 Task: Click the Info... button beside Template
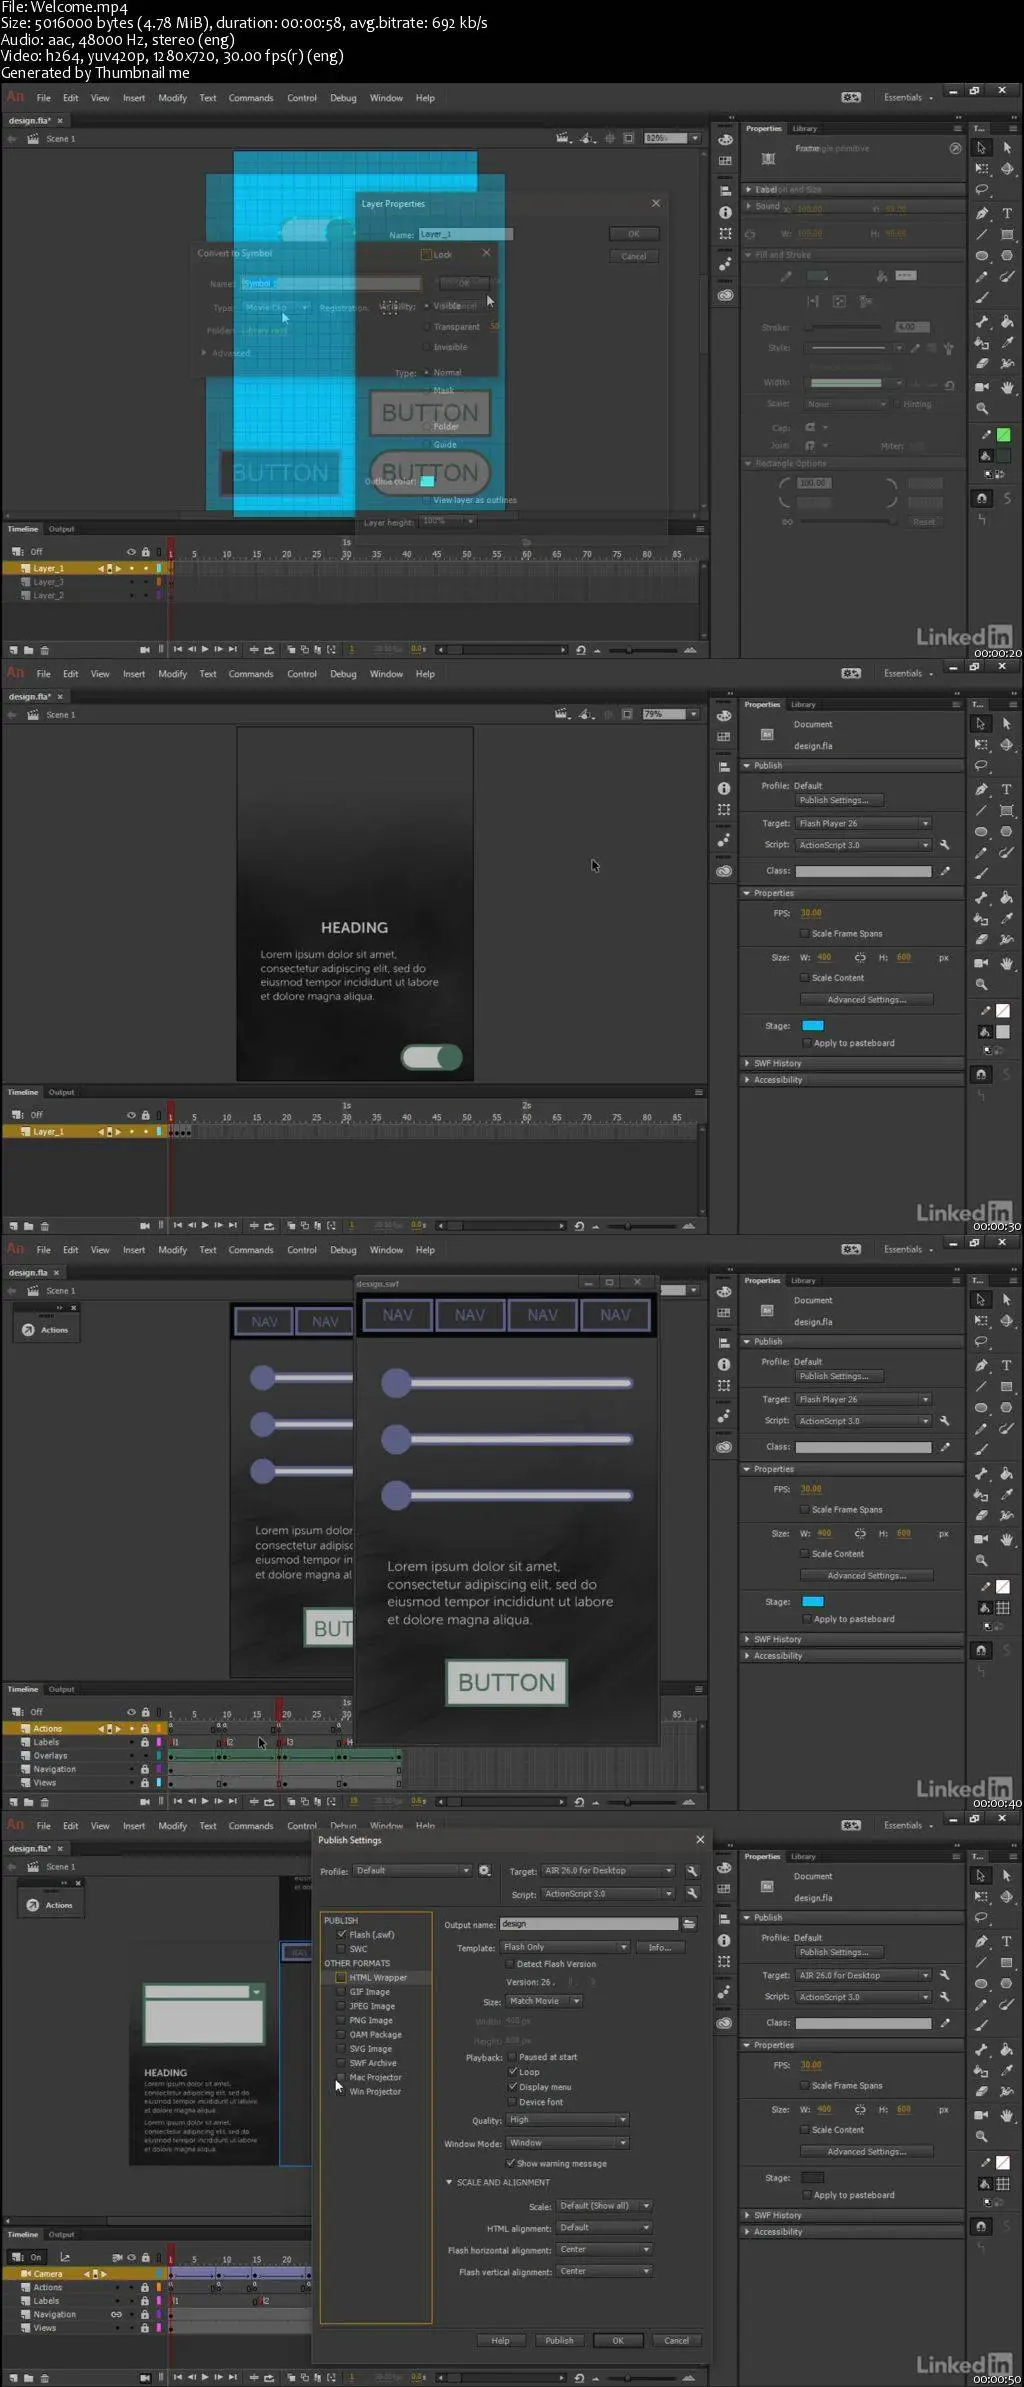660,1947
